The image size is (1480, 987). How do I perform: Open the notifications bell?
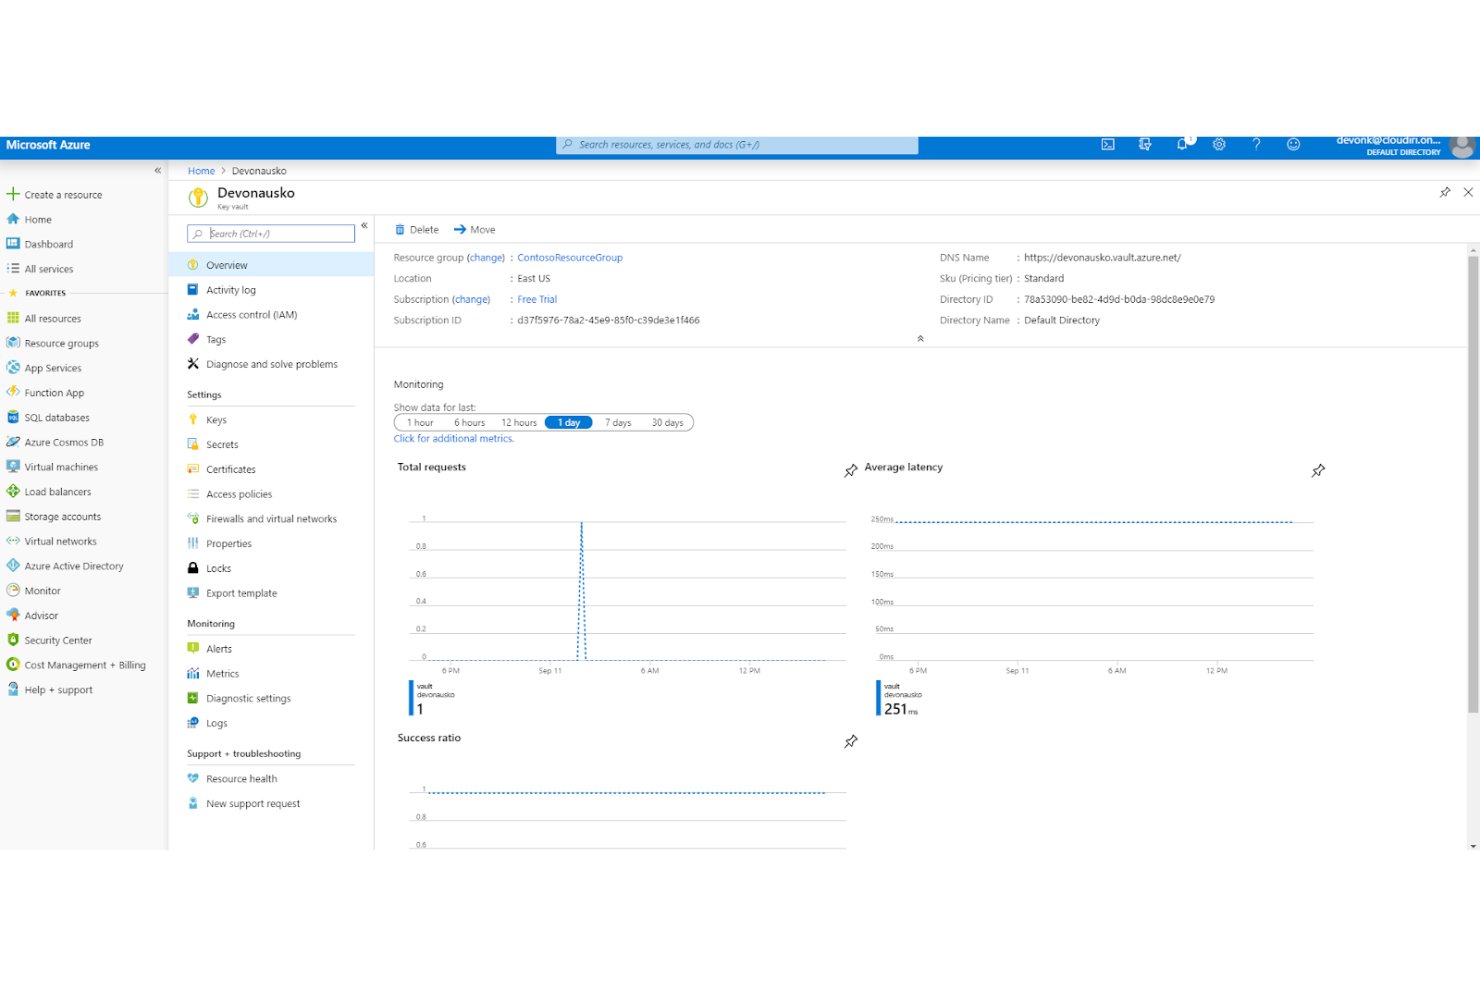1184,144
